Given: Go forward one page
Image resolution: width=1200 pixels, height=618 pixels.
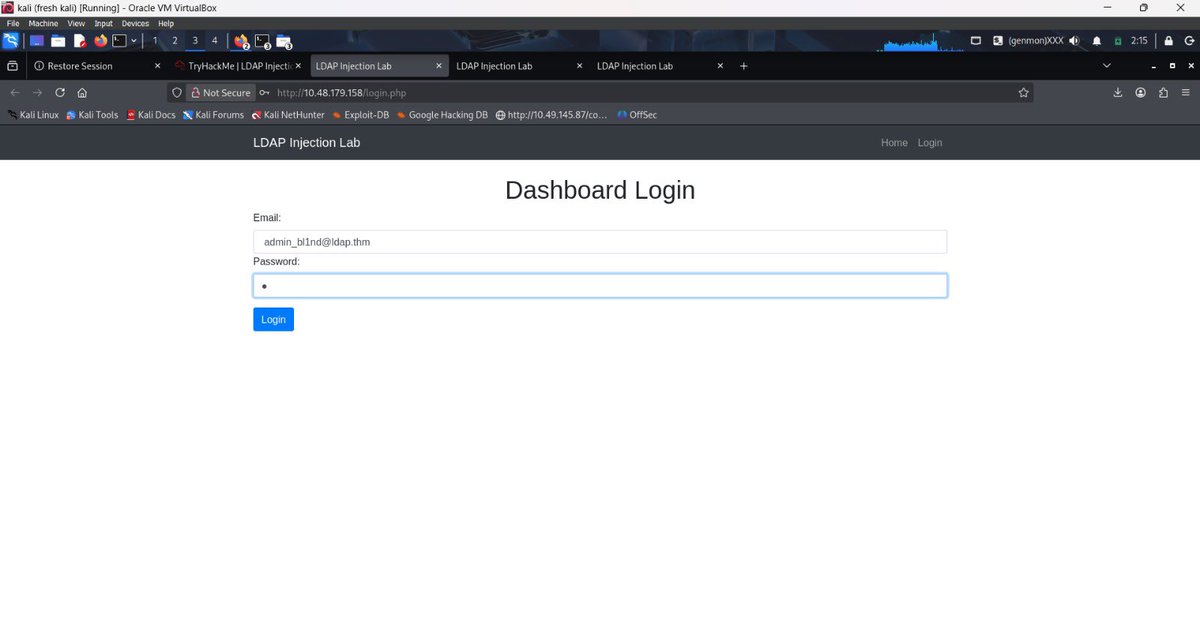Looking at the screenshot, I should point(37,92).
